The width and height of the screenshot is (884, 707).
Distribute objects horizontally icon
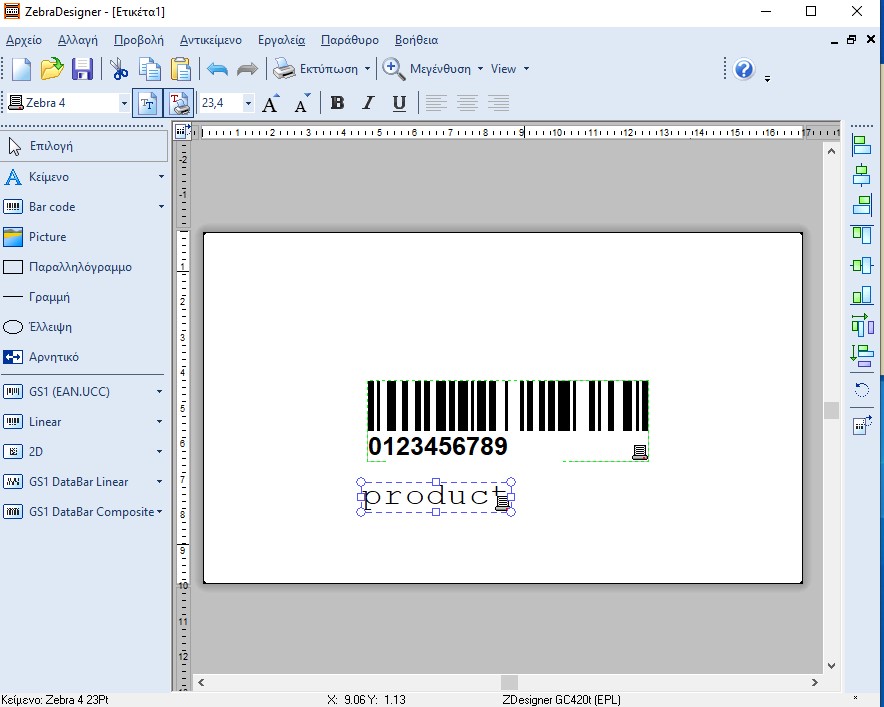pyautogui.click(x=862, y=325)
